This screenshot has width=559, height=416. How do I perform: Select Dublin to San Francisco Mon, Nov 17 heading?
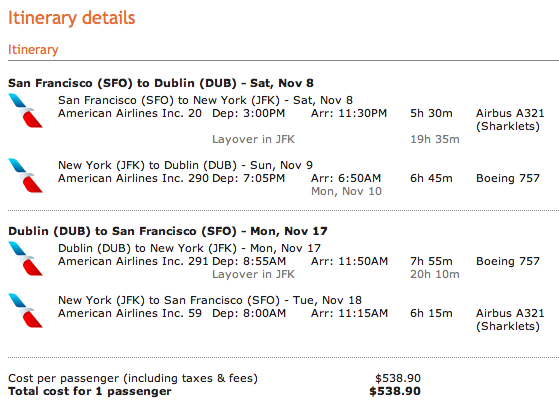(x=168, y=231)
